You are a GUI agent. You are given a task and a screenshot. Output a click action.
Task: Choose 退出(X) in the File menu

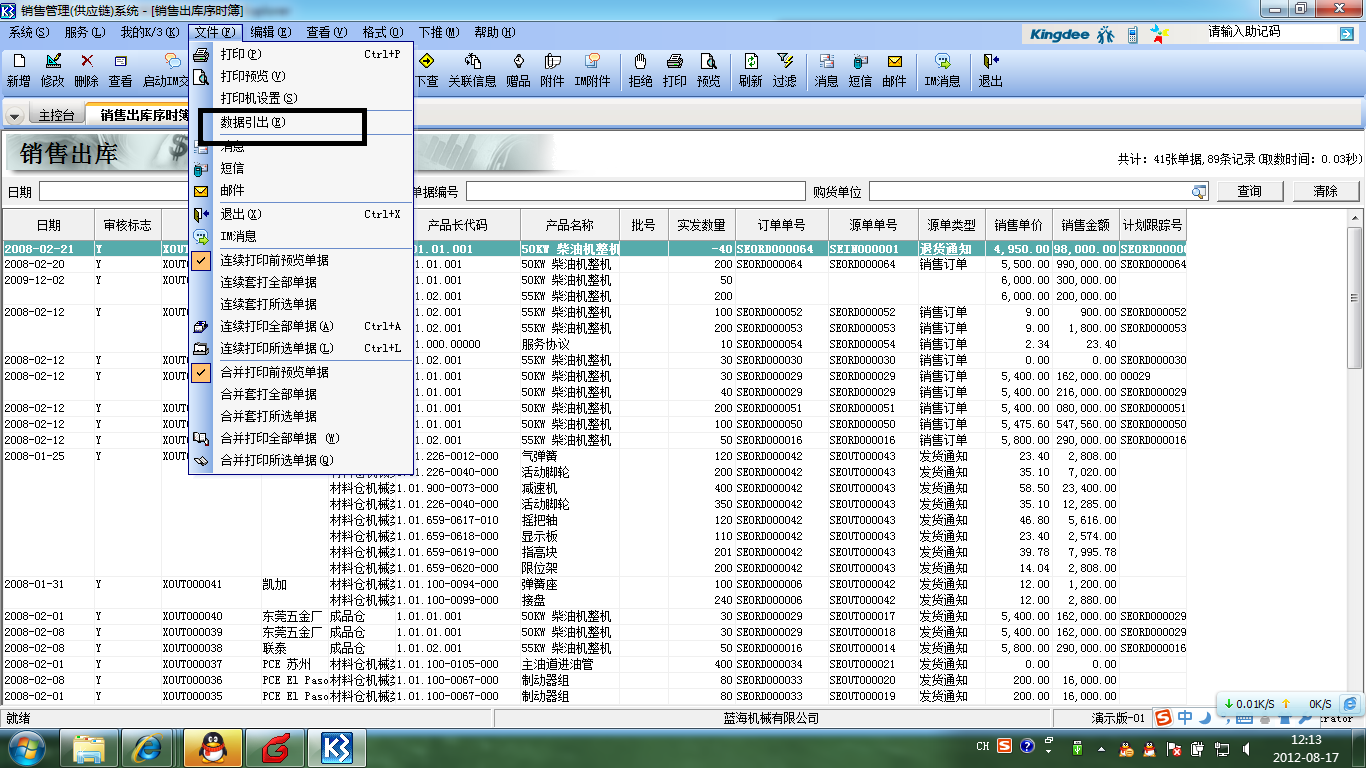point(301,214)
